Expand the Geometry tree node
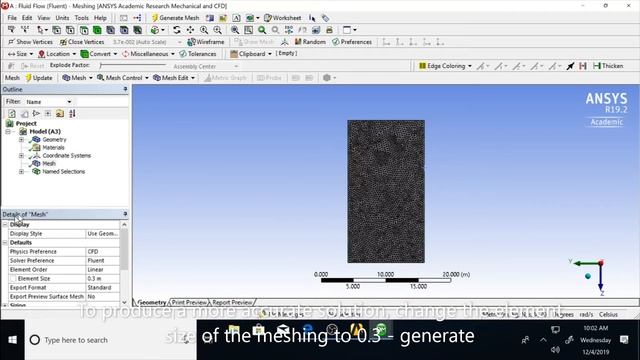Screen dimensions: 640x360 [21, 140]
